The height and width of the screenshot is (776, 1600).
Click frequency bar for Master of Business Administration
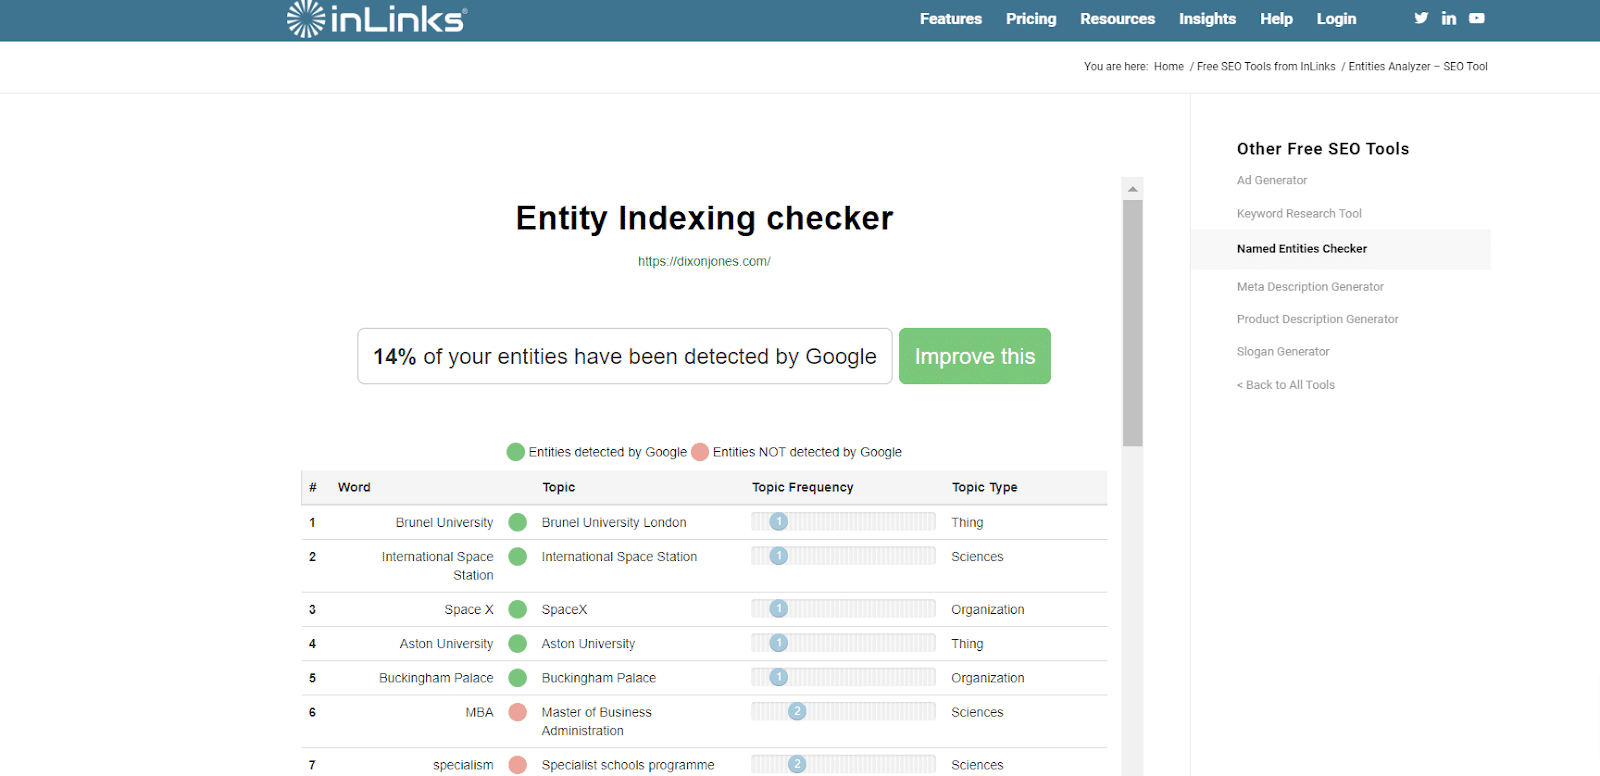pyautogui.click(x=843, y=711)
